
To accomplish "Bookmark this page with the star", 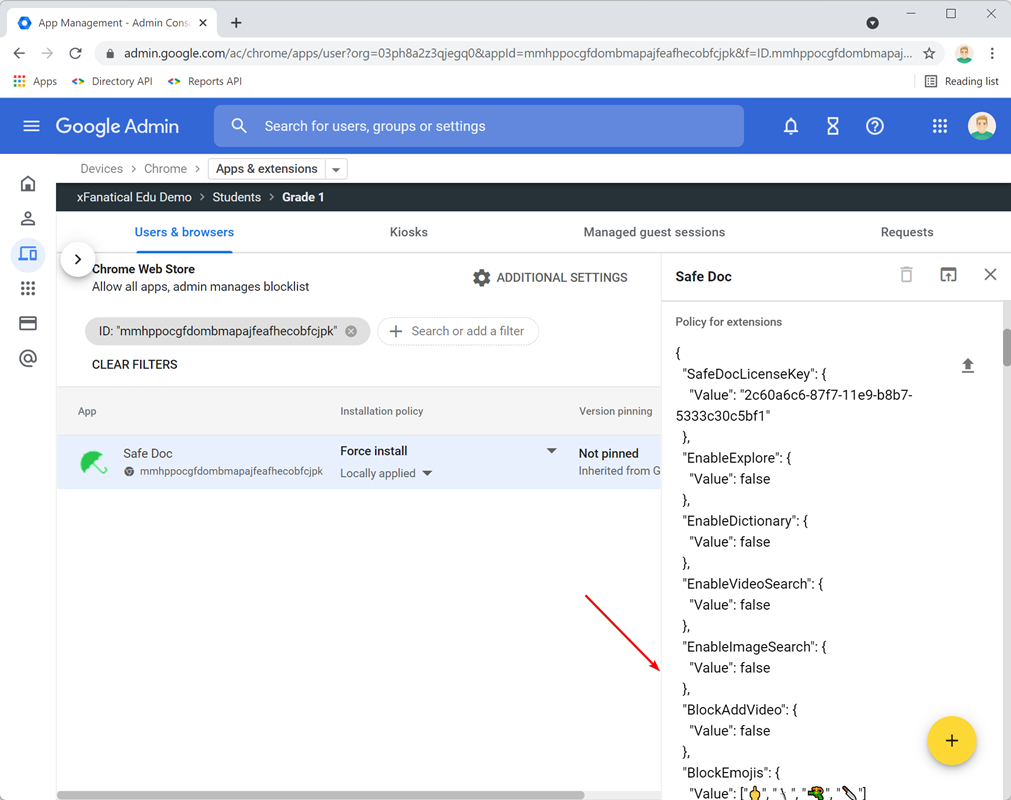I will [x=928, y=54].
